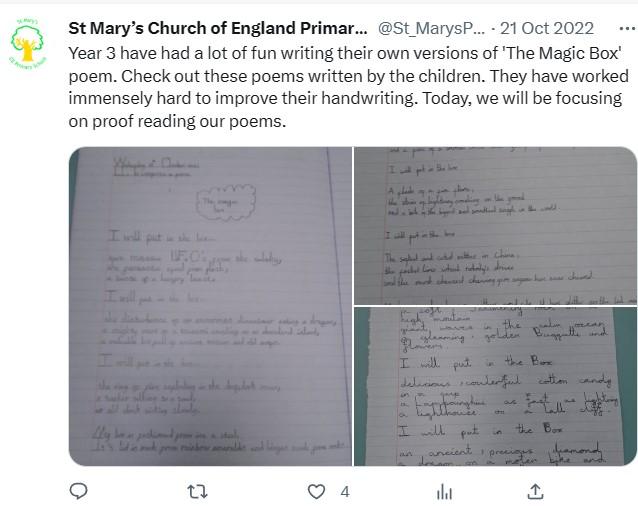The image size is (638, 506).
Task: View tweet analytics bar chart icon
Action: coord(445,491)
